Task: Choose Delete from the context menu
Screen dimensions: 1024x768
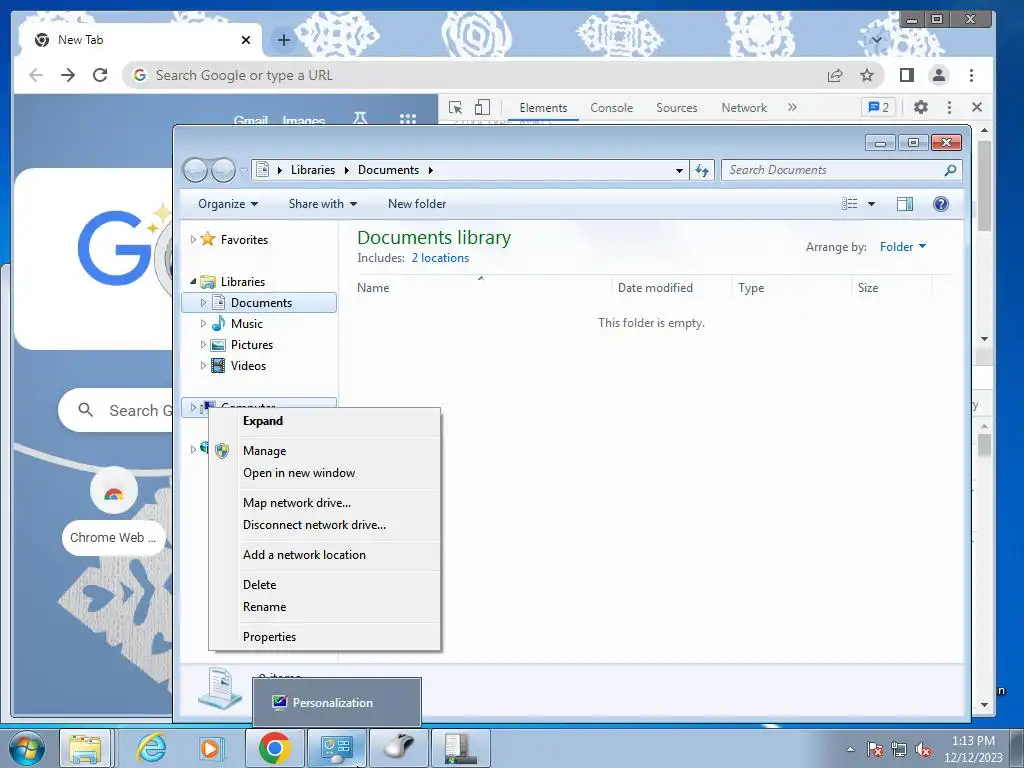Action: click(325, 585)
